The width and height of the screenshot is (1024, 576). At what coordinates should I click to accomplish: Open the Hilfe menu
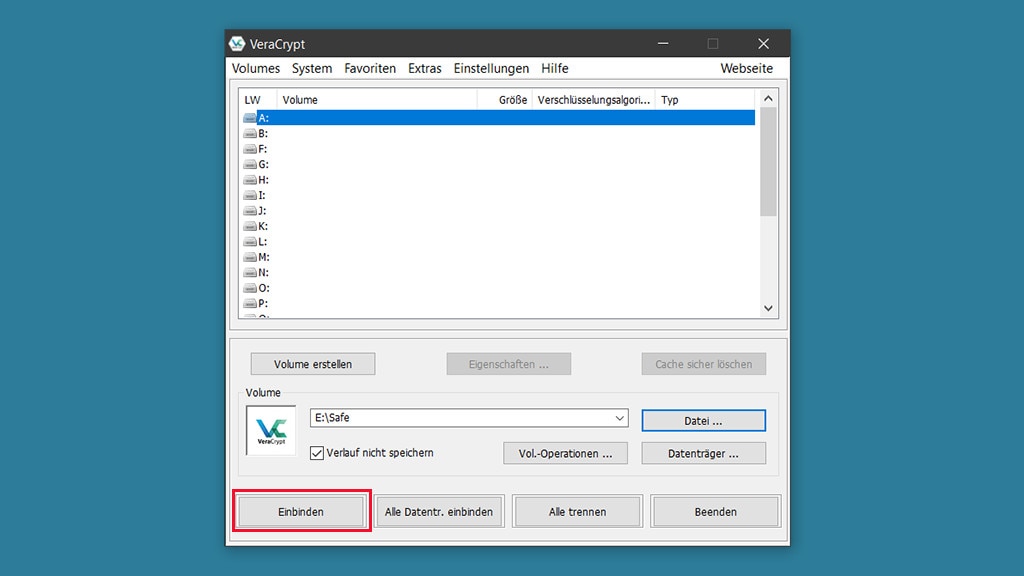click(554, 68)
